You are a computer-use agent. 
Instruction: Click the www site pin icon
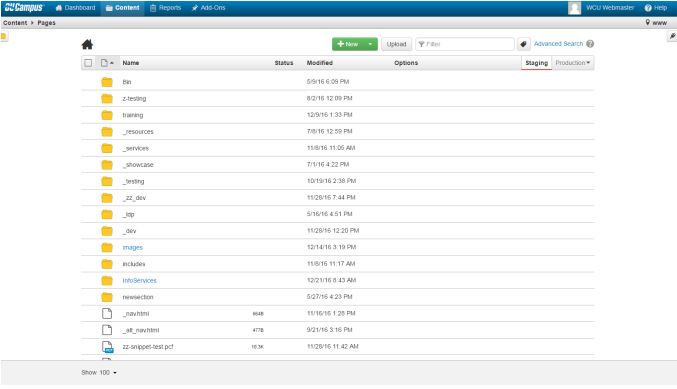pos(647,22)
